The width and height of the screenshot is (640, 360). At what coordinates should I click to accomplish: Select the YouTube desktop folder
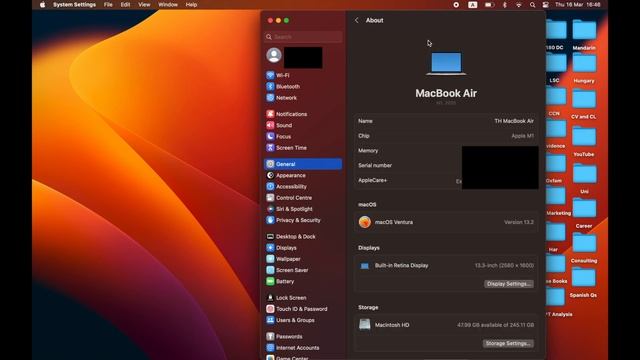tap(584, 141)
